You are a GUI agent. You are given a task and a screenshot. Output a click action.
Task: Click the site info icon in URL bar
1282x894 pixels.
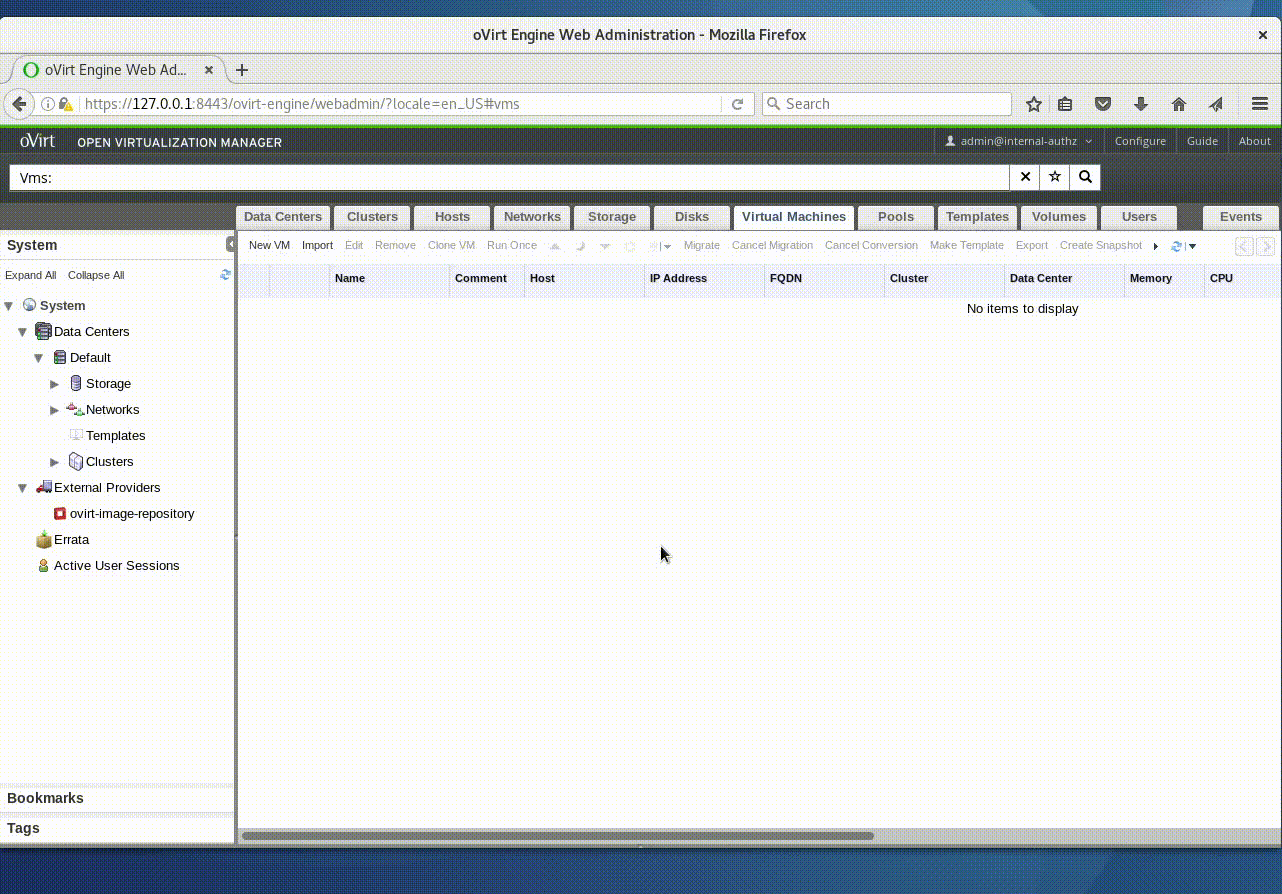pos(47,104)
